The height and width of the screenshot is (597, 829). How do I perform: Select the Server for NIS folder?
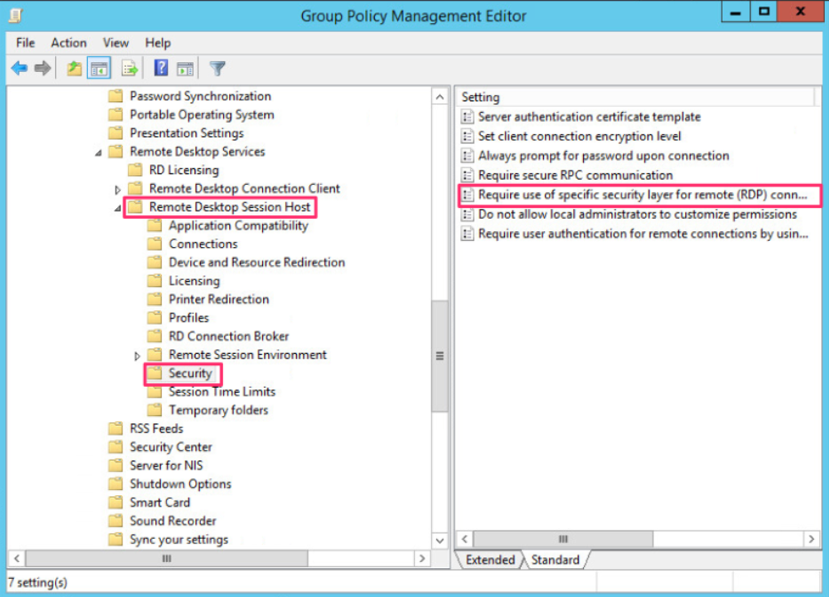pos(166,465)
